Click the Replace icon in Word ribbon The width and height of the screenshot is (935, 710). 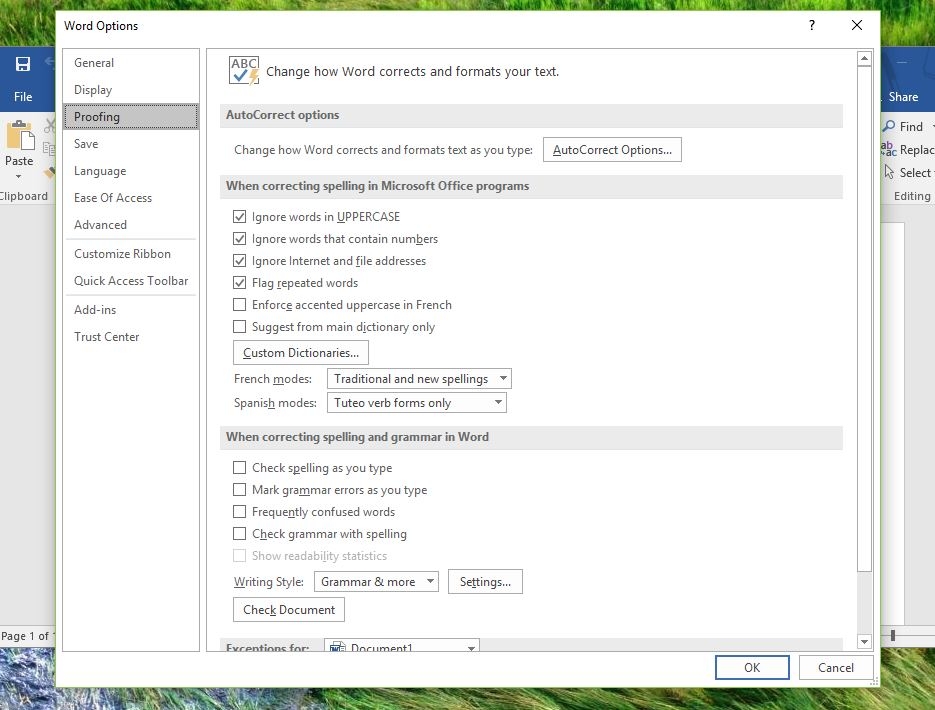[x=888, y=149]
